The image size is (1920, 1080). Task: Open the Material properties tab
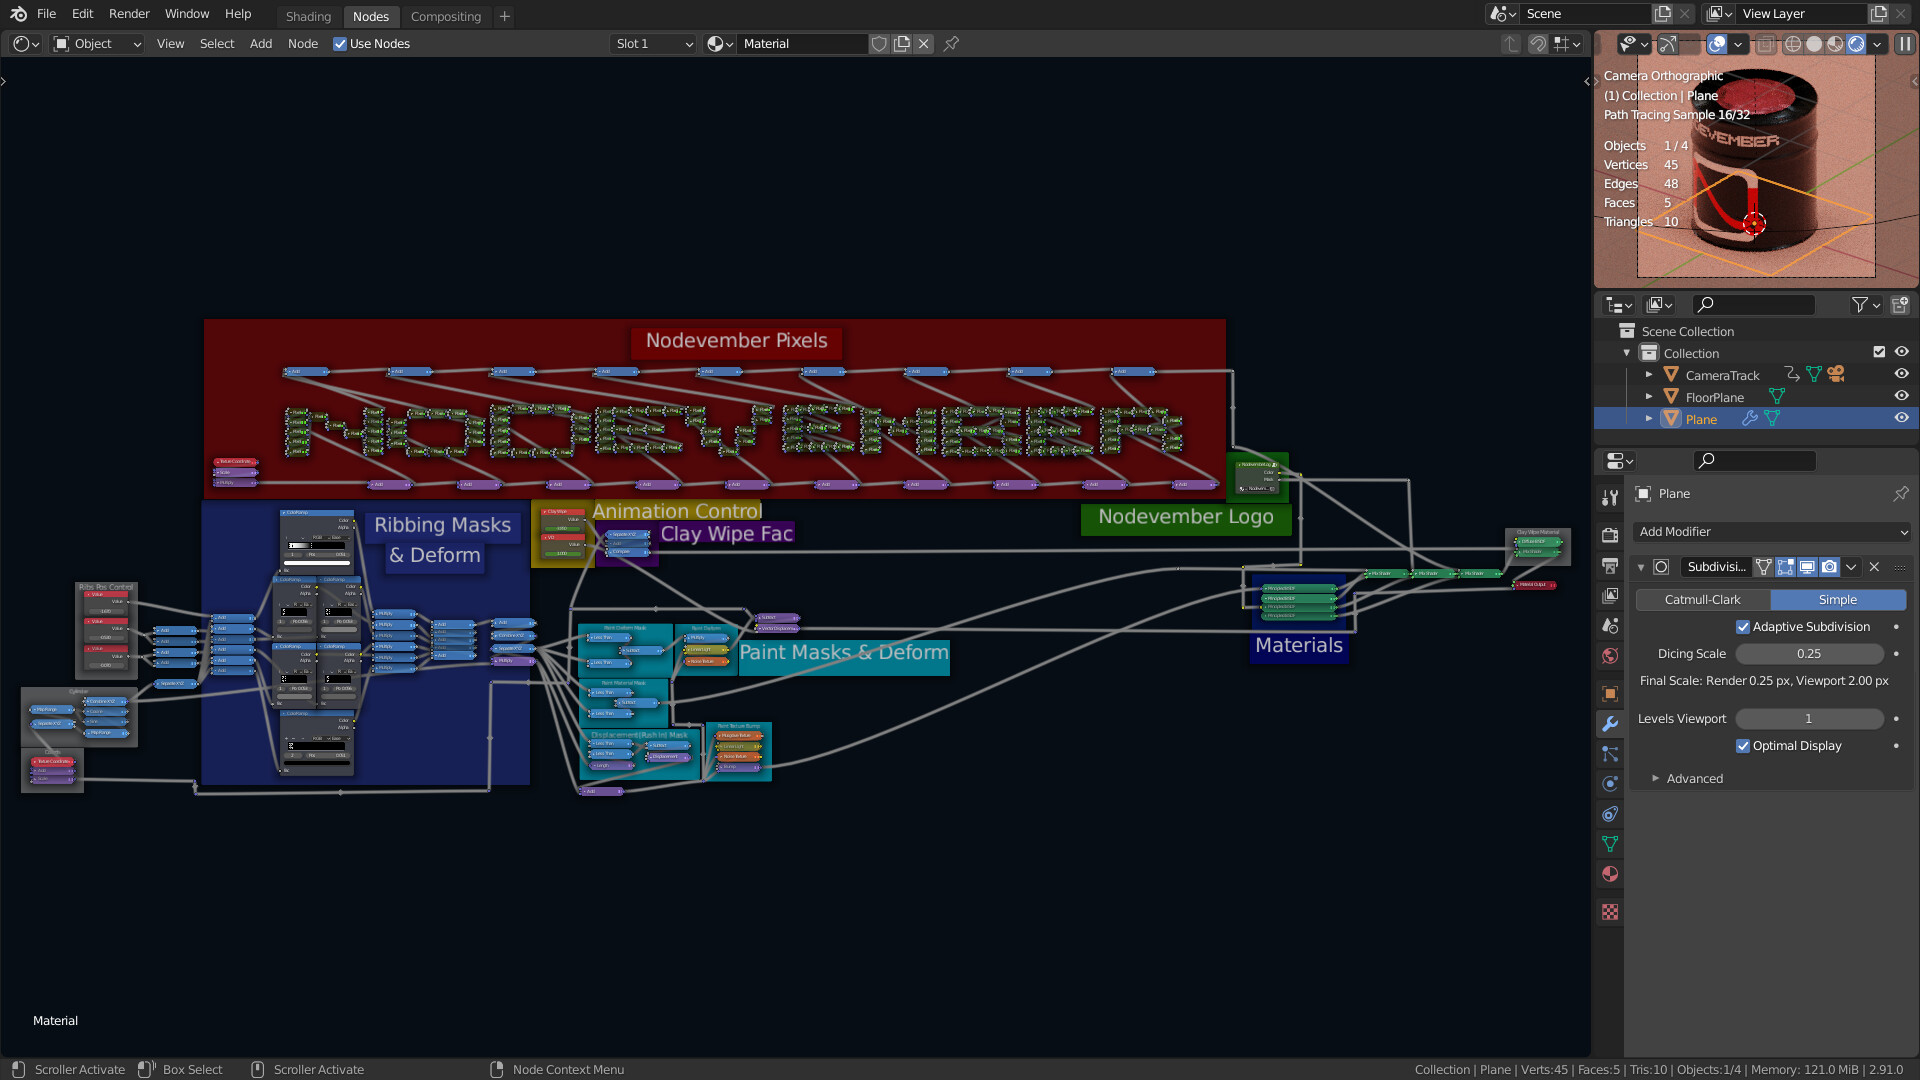(1610, 874)
